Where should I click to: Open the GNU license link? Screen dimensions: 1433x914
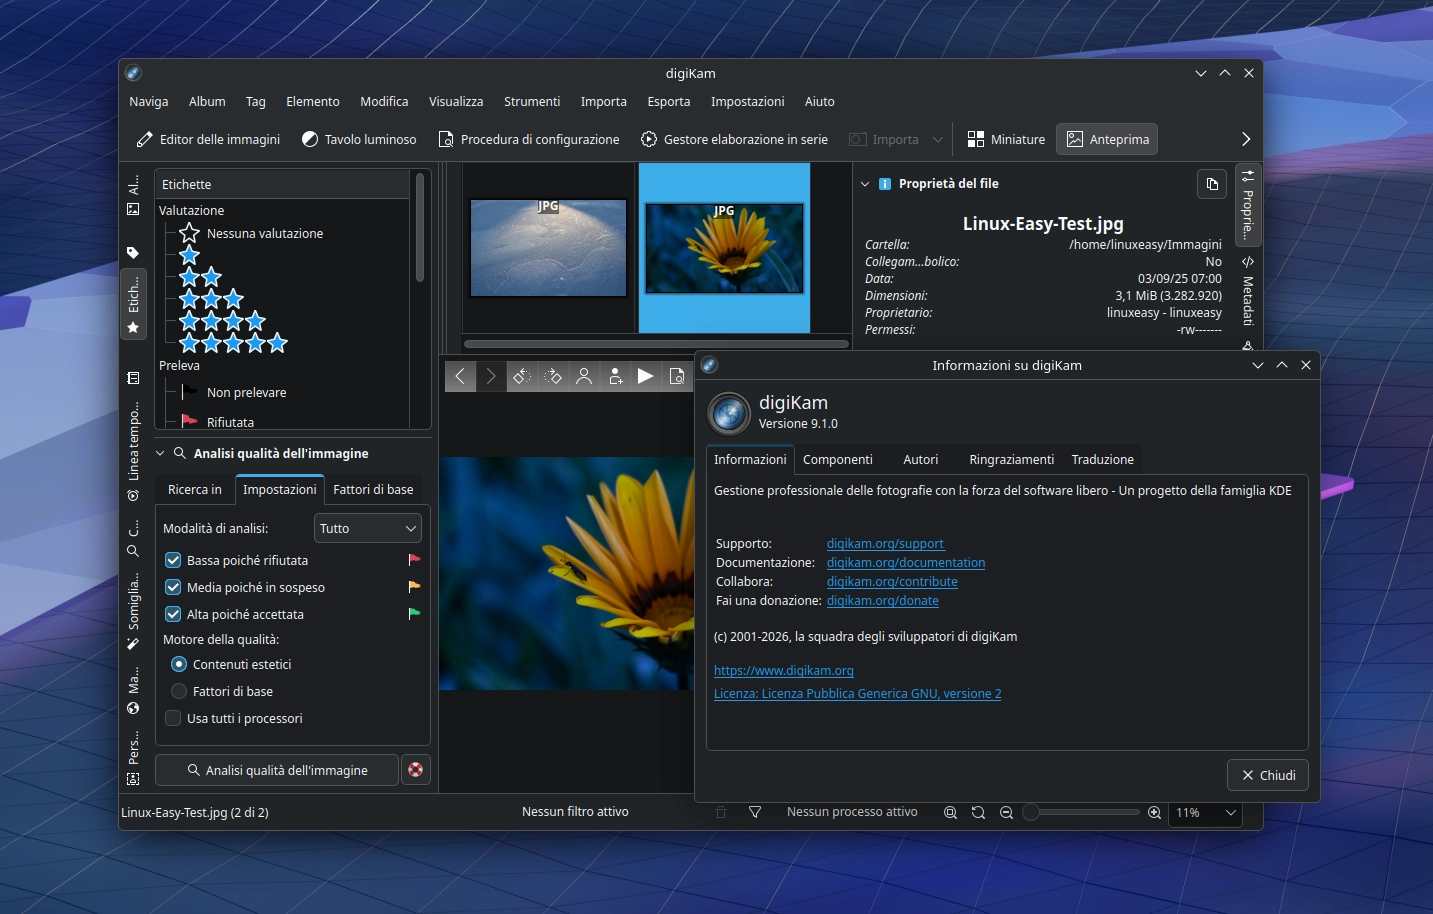point(857,694)
